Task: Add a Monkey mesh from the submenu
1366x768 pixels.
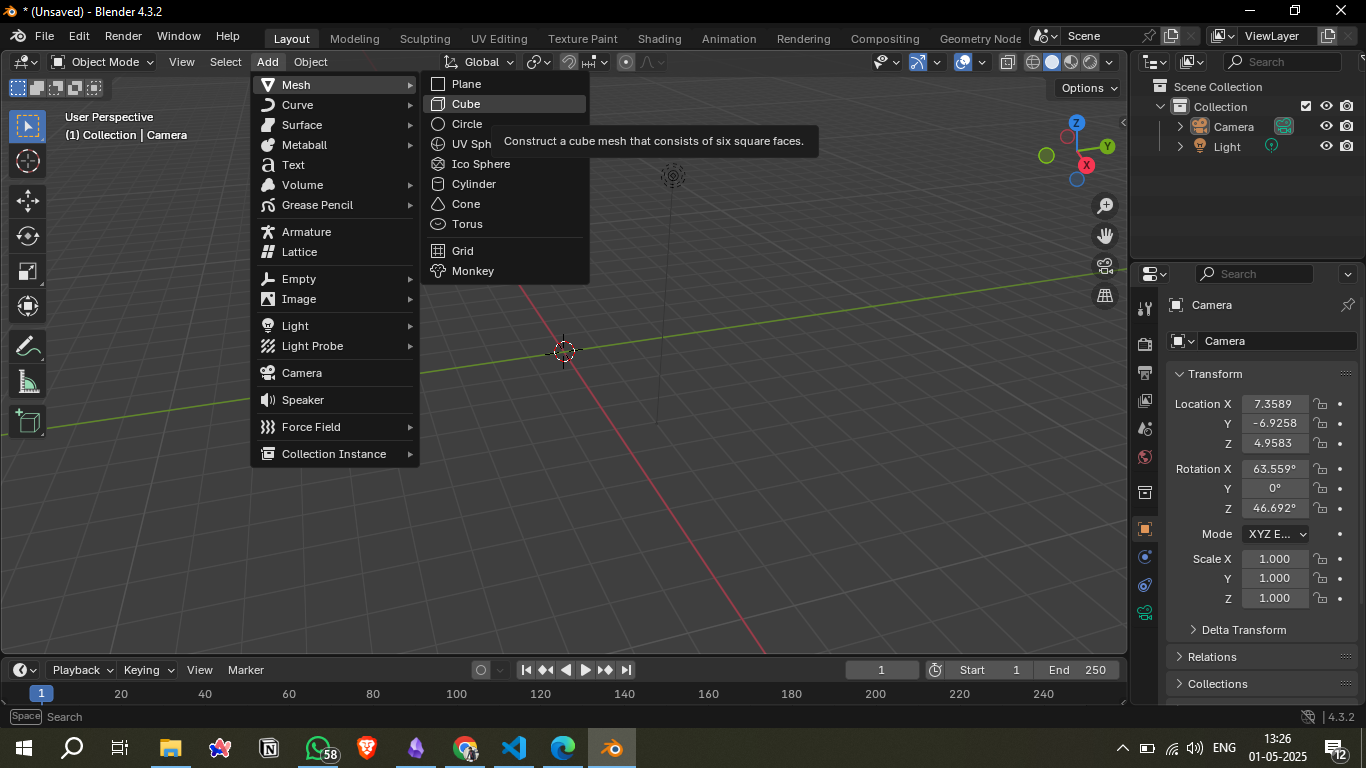Action: pos(505,271)
